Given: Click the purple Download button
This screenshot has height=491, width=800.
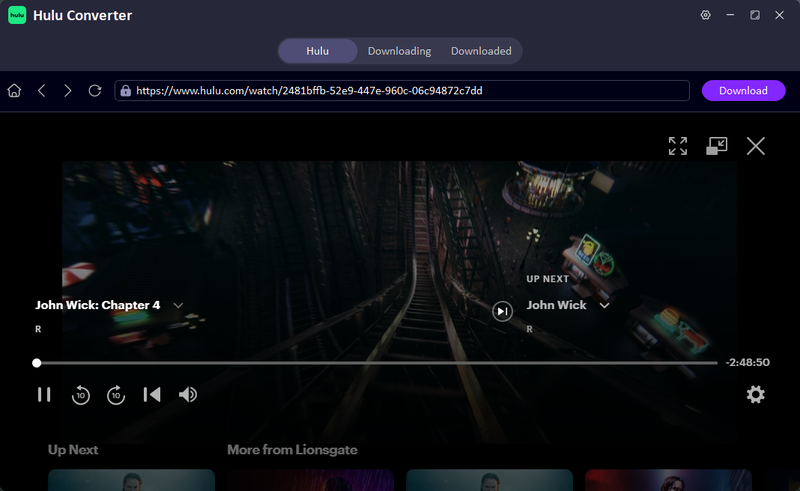Looking at the screenshot, I should (x=743, y=91).
